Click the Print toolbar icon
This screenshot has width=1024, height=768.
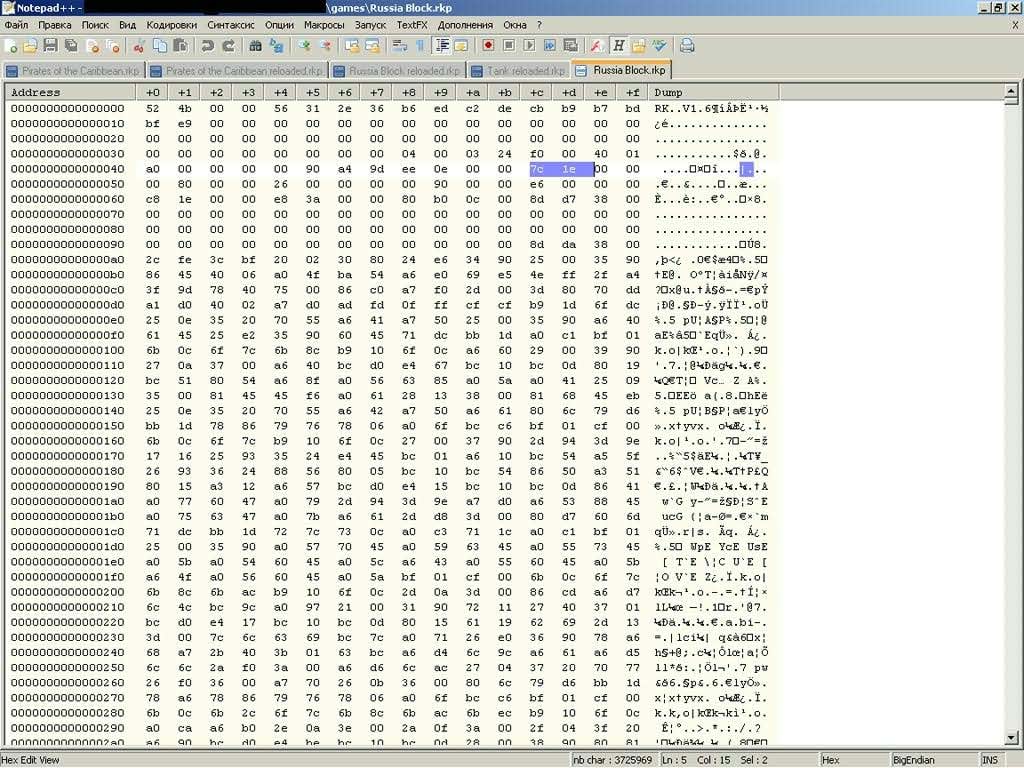click(x=686, y=46)
